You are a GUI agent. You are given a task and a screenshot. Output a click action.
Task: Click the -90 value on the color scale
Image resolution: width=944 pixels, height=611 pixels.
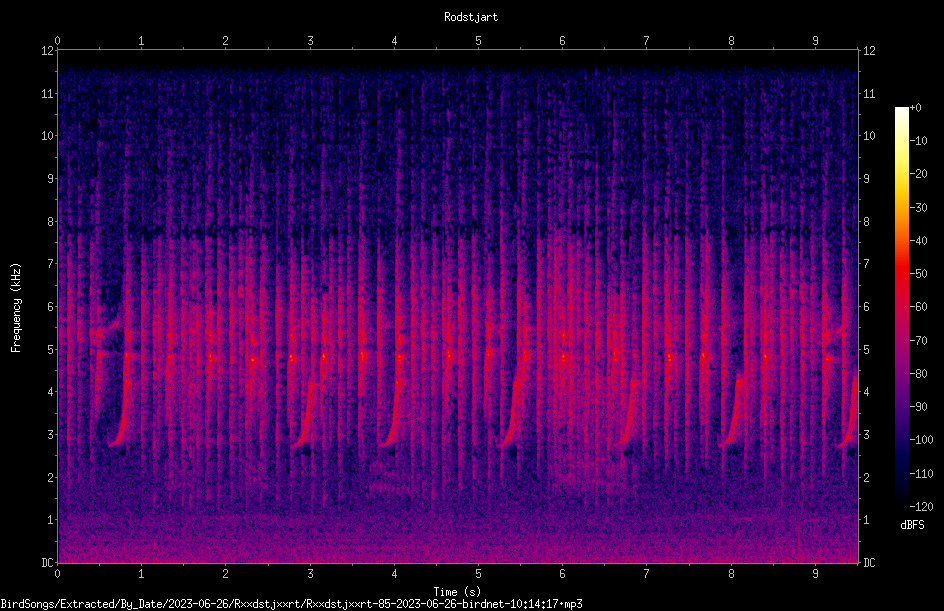click(x=919, y=407)
